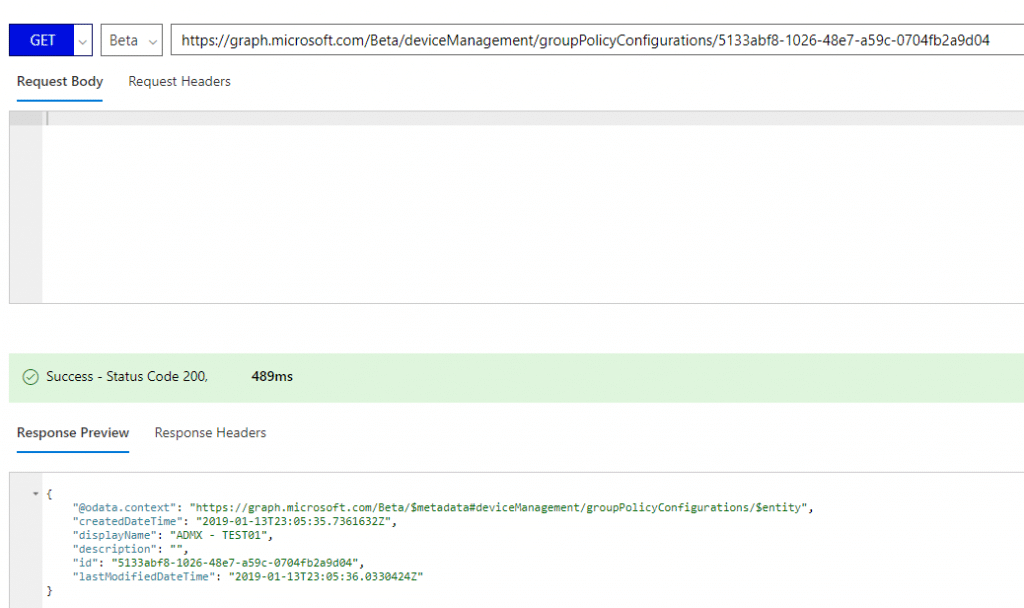Click the id value 5133abf8 in response

(235, 562)
